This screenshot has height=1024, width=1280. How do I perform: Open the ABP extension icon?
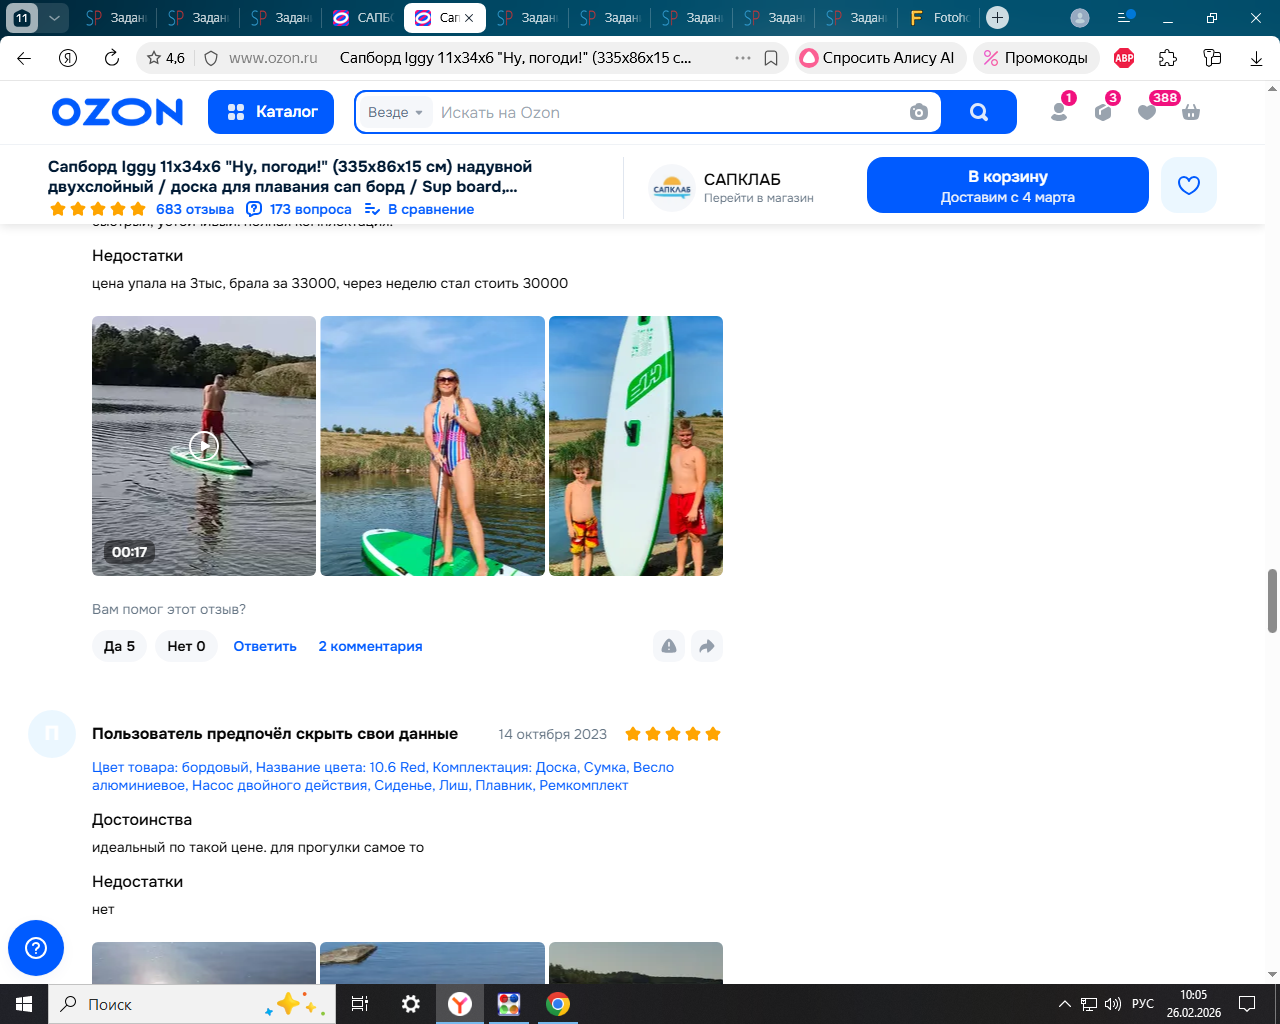pyautogui.click(x=1124, y=58)
